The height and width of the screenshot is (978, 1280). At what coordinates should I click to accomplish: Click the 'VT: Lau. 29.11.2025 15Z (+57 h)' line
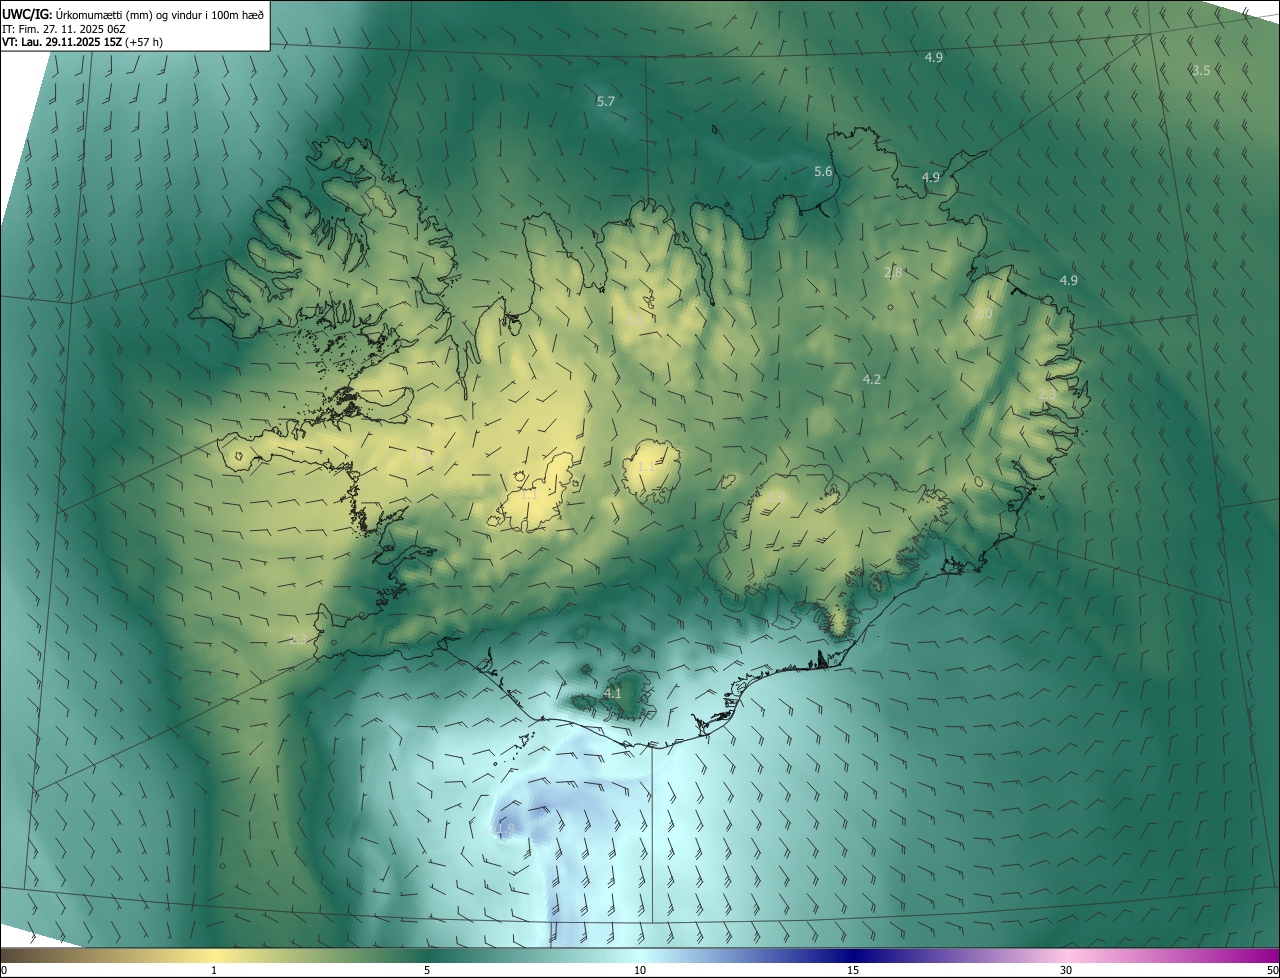82,43
